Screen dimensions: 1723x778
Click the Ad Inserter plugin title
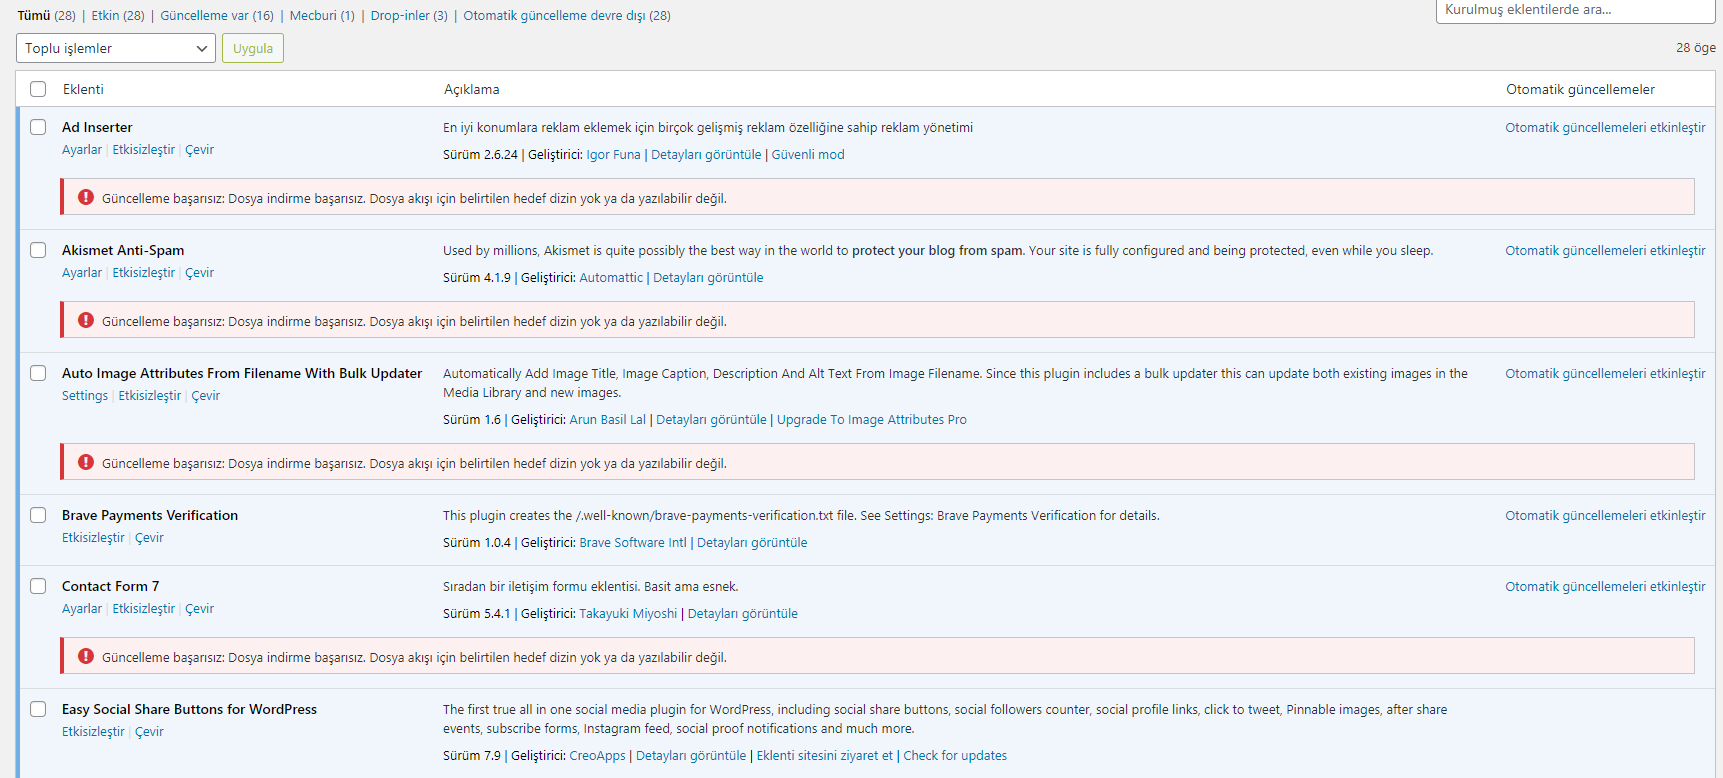97,127
